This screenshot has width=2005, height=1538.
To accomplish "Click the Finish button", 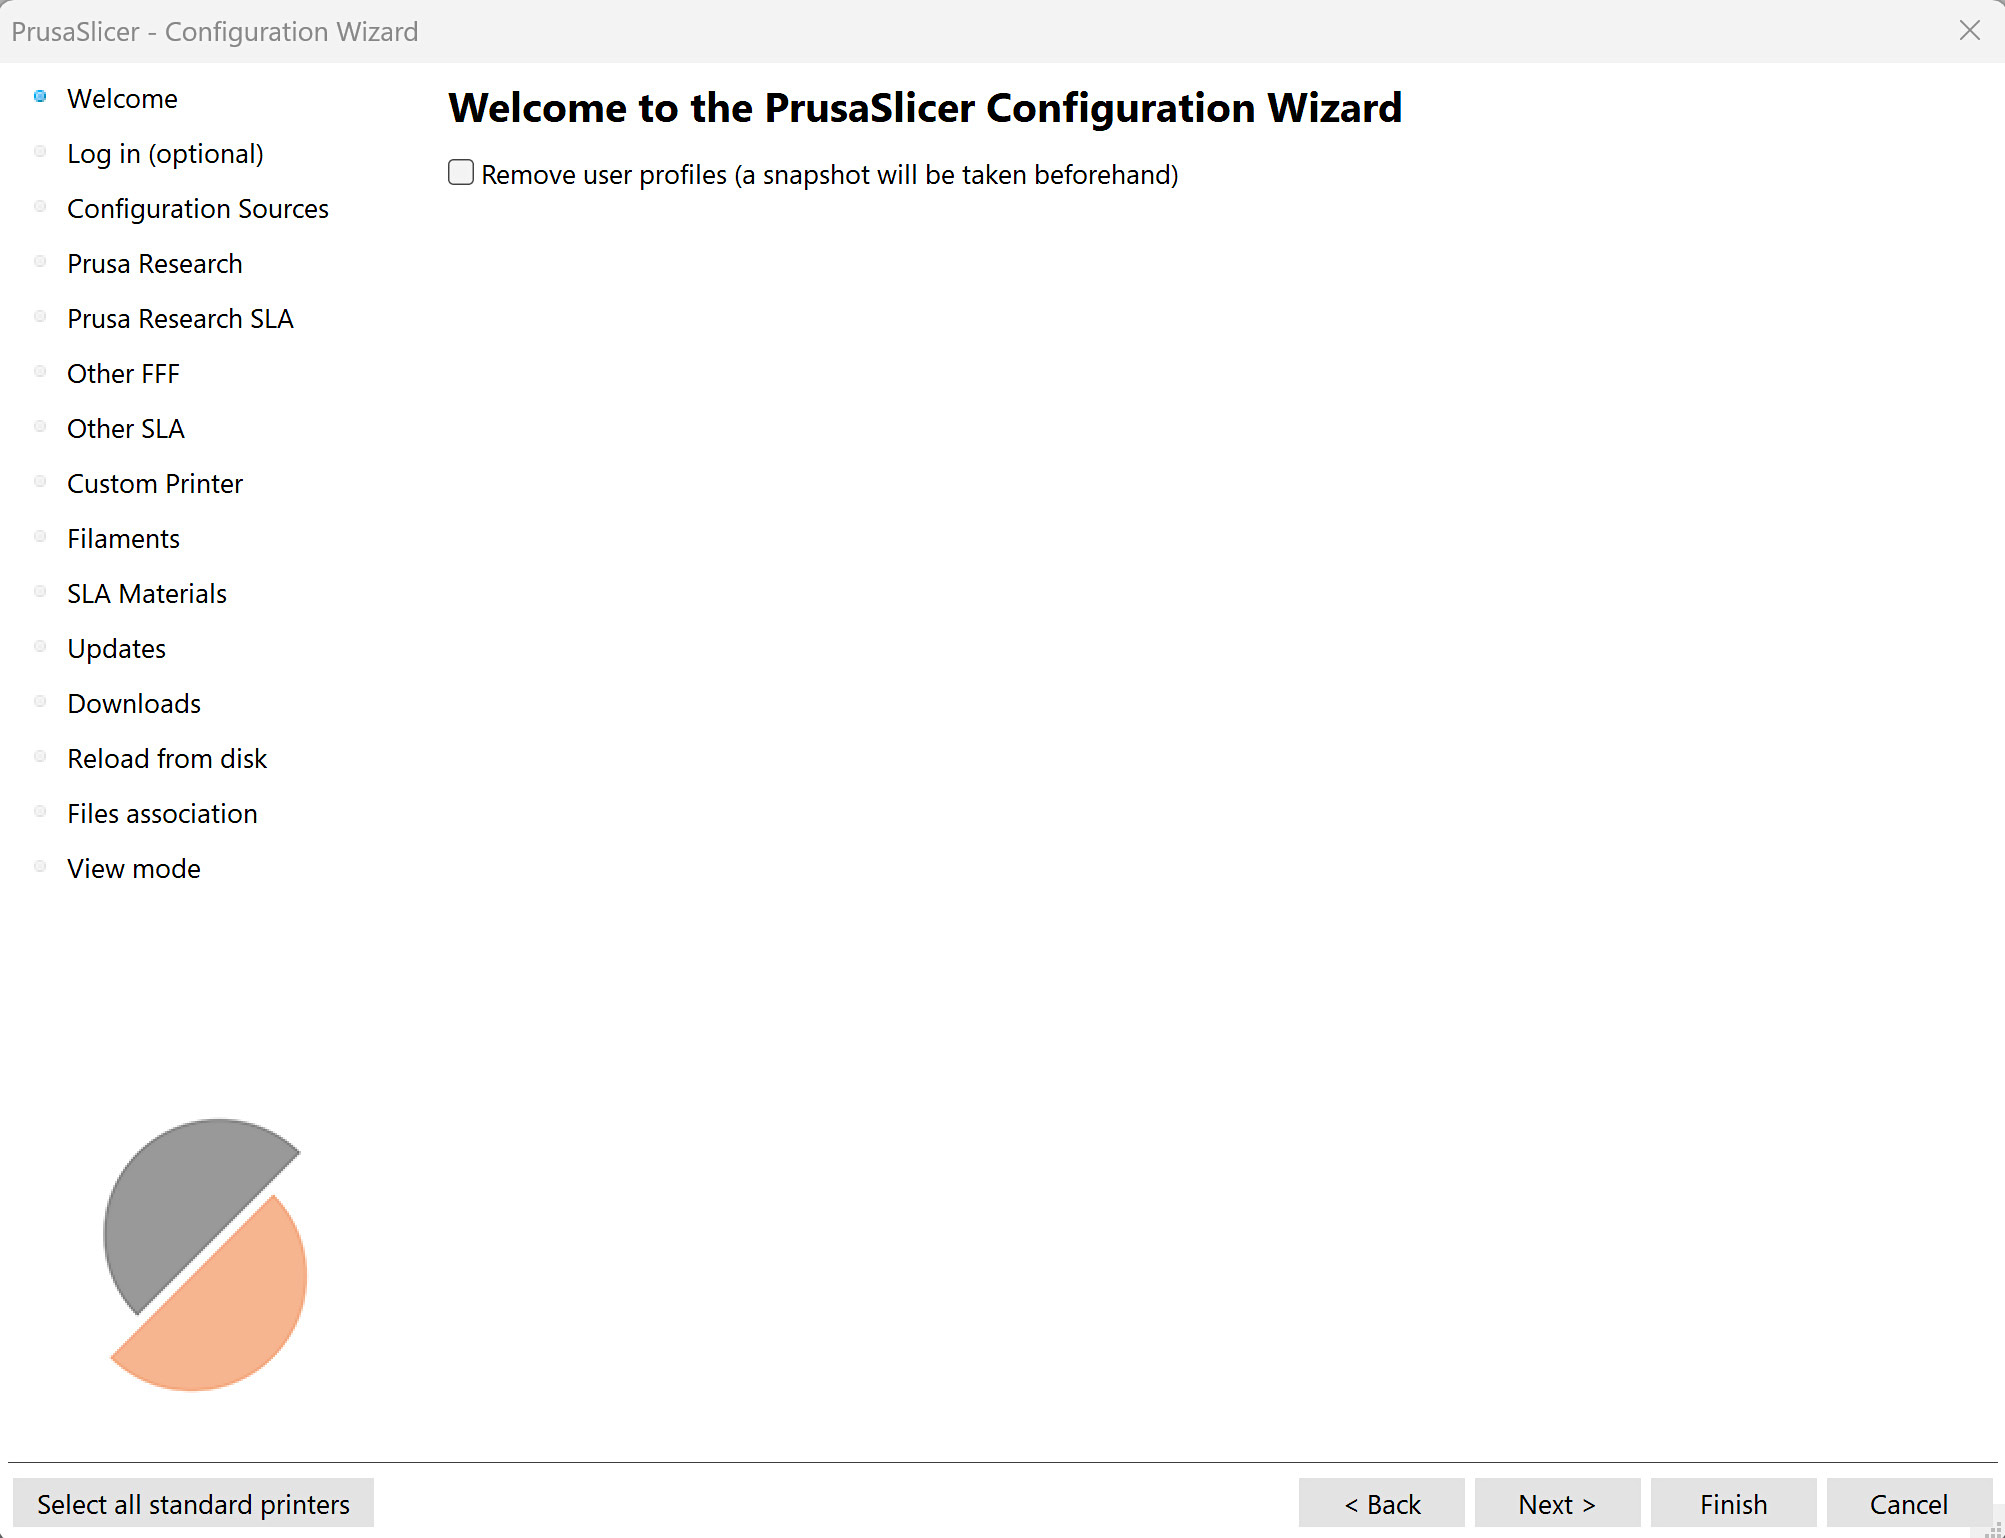I will tap(1733, 1504).
